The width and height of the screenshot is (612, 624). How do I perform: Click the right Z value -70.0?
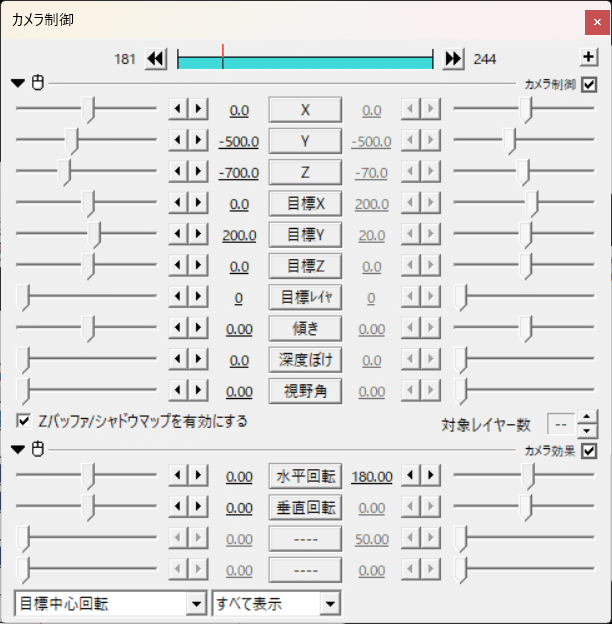pyautogui.click(x=371, y=173)
